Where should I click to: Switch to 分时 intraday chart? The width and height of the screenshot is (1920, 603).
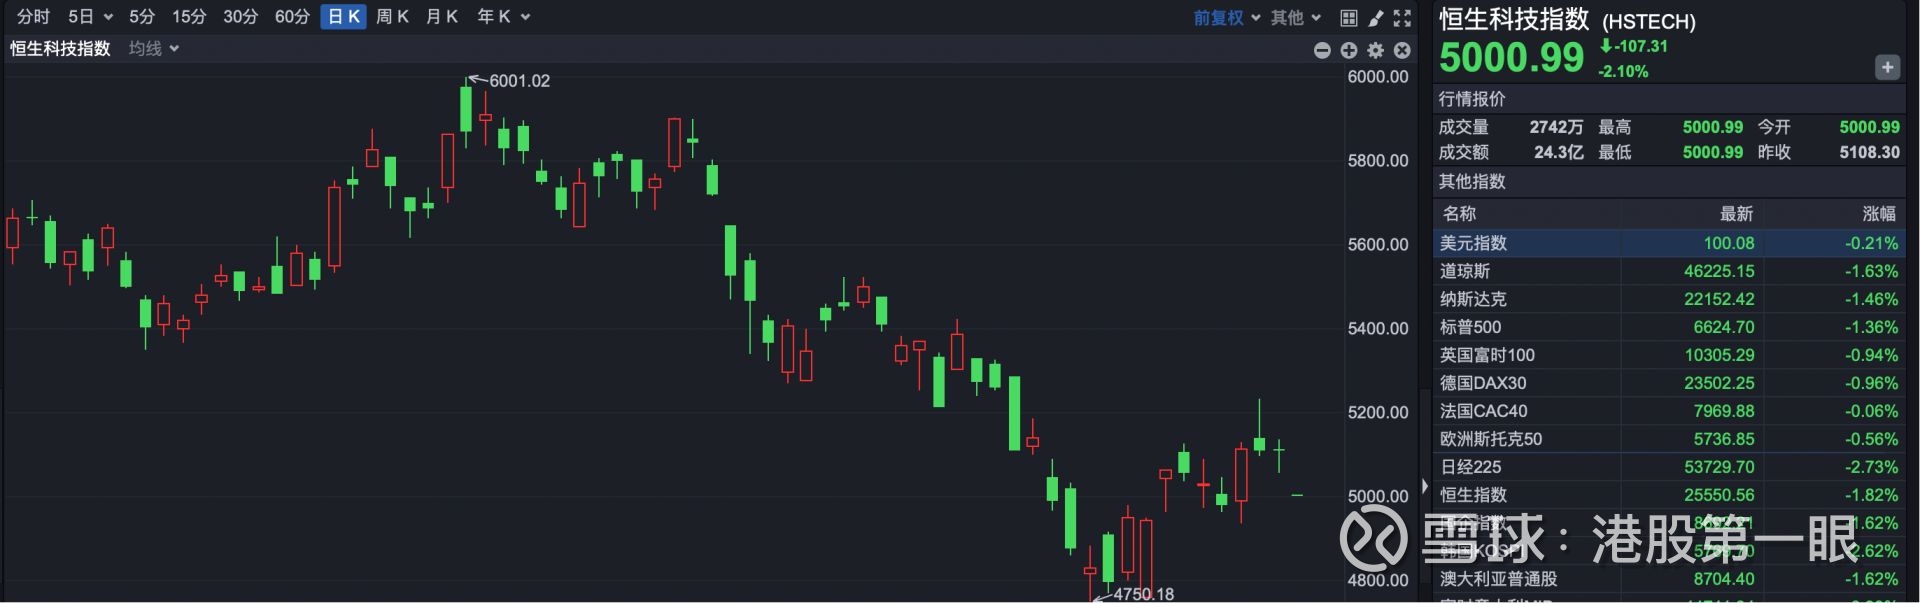(x=33, y=17)
